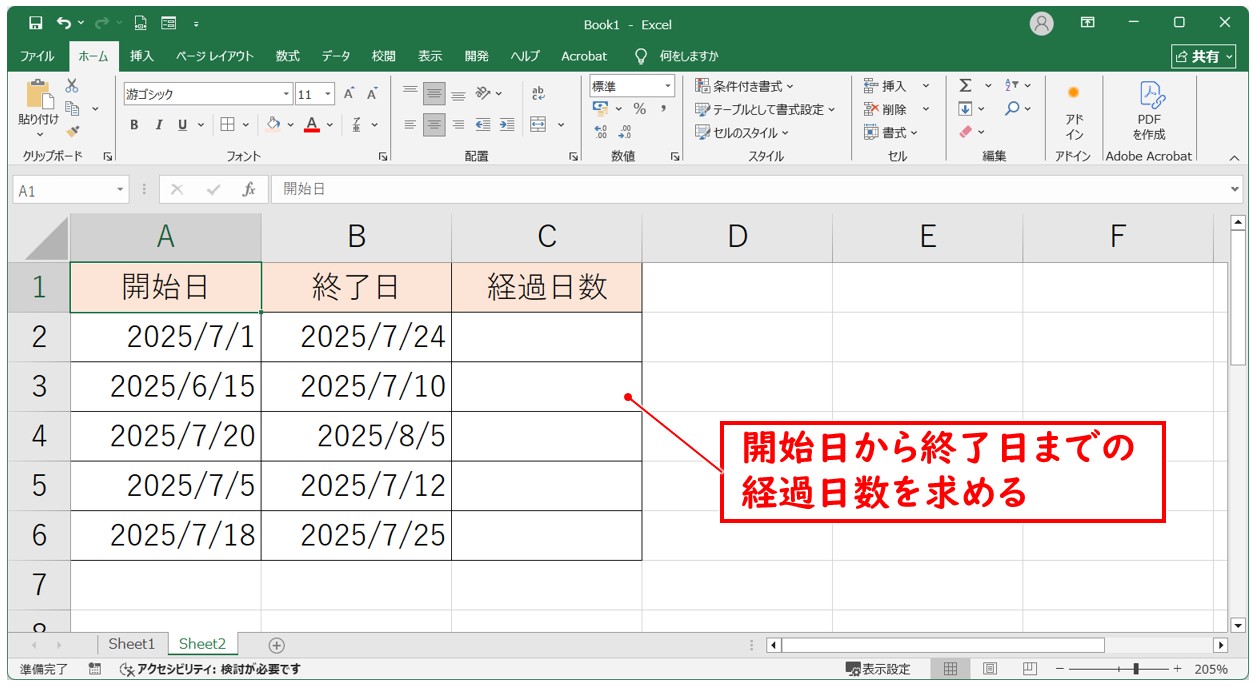Click the Save icon in the title bar
Image resolution: width=1257 pixels, height=686 pixels.
36,22
